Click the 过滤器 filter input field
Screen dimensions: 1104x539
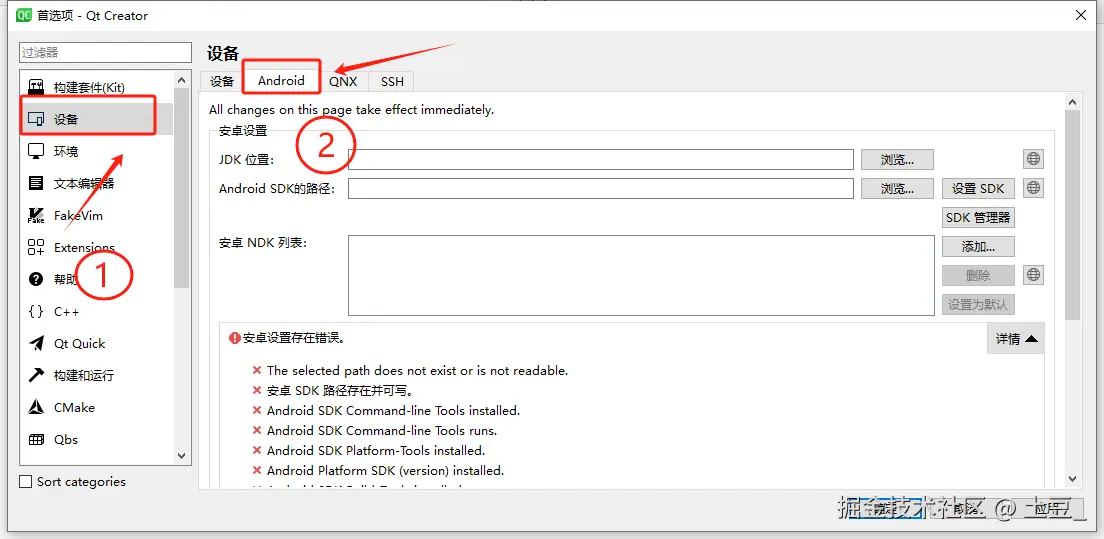[106, 53]
